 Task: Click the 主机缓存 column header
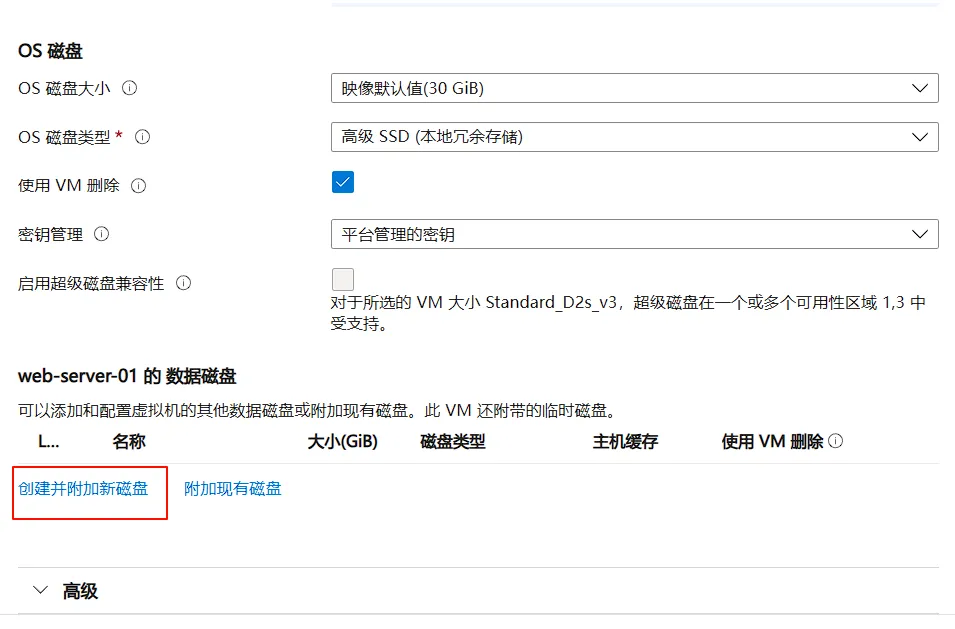click(620, 440)
